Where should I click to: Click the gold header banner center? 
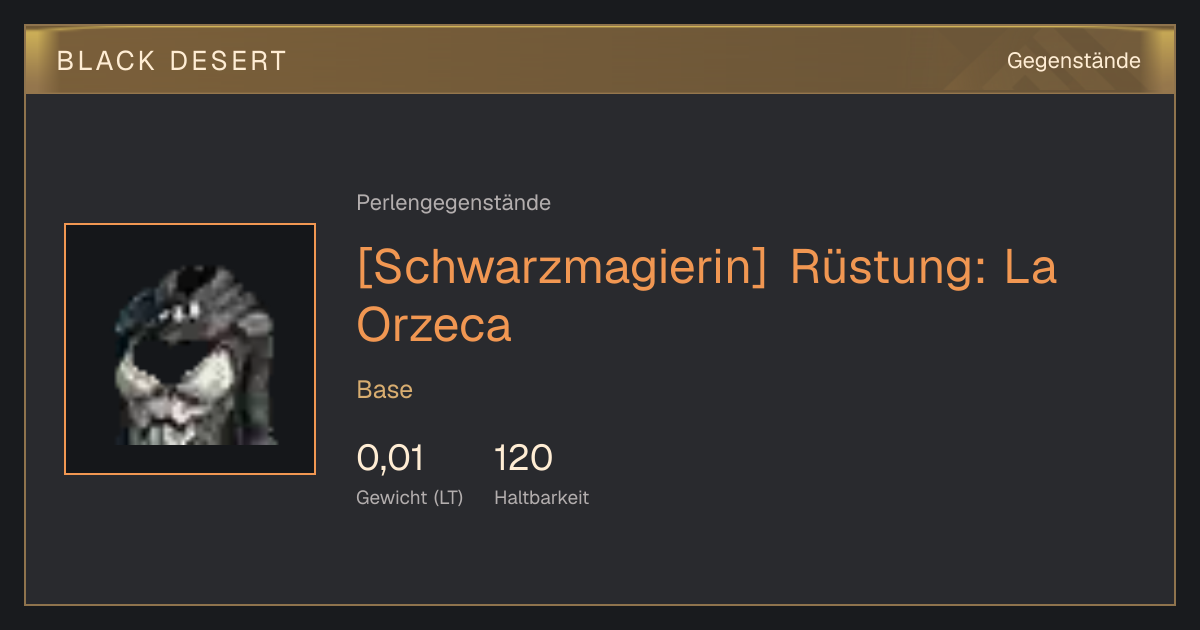tap(600, 60)
